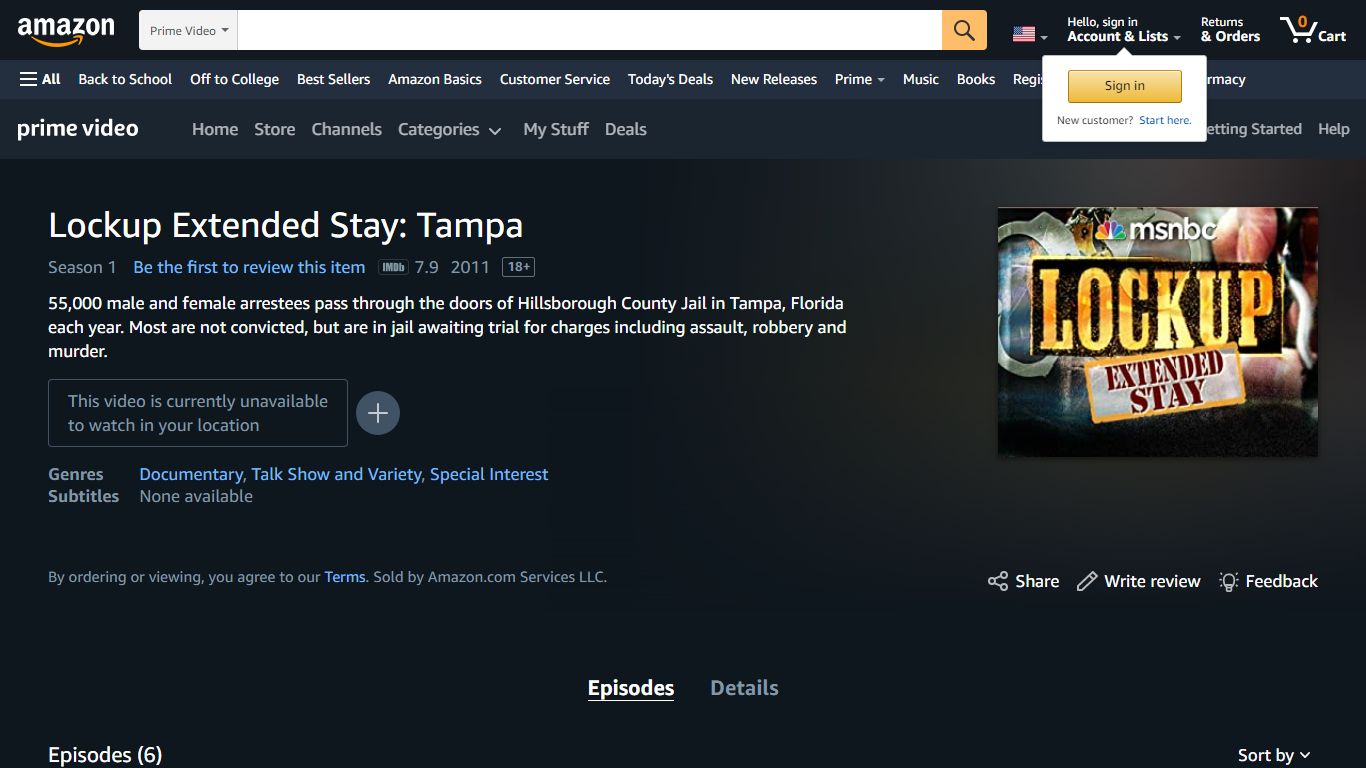Click the Lockup Extended Stay: Tampa title
Image resolution: width=1366 pixels, height=768 pixels.
pos(286,225)
